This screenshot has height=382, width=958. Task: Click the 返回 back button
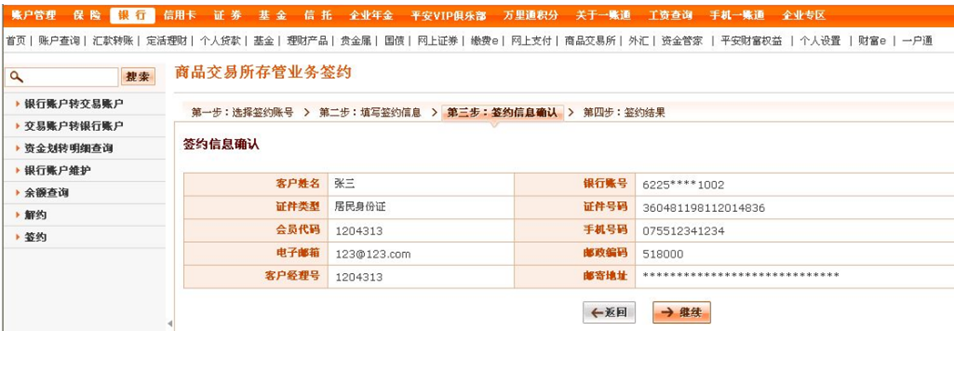[609, 312]
